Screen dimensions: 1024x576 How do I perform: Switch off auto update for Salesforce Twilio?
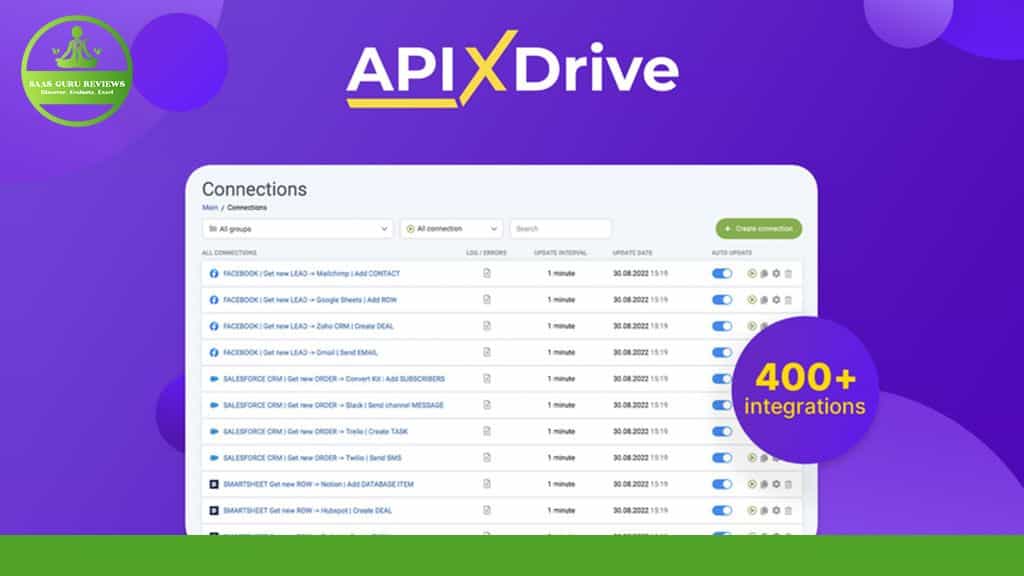(722, 458)
